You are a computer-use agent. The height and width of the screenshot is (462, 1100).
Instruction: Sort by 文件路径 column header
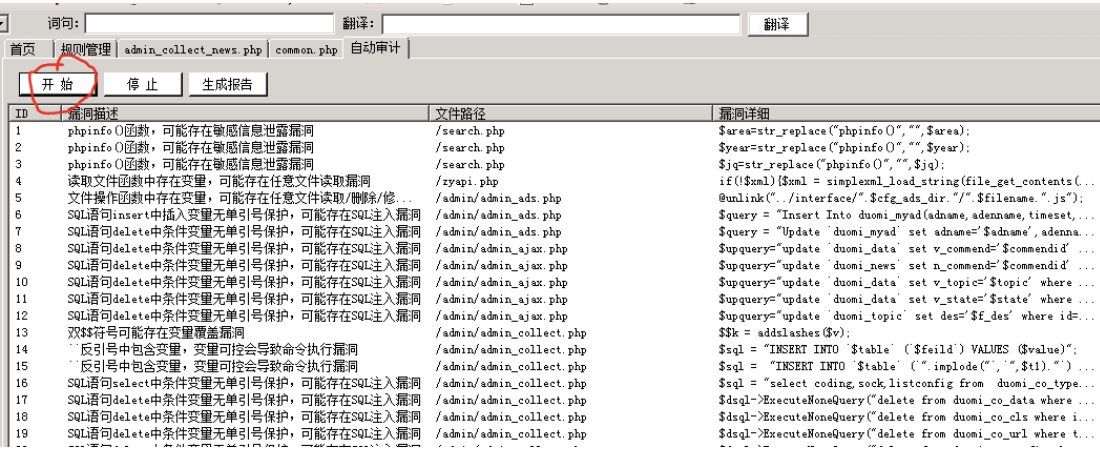pos(570,114)
